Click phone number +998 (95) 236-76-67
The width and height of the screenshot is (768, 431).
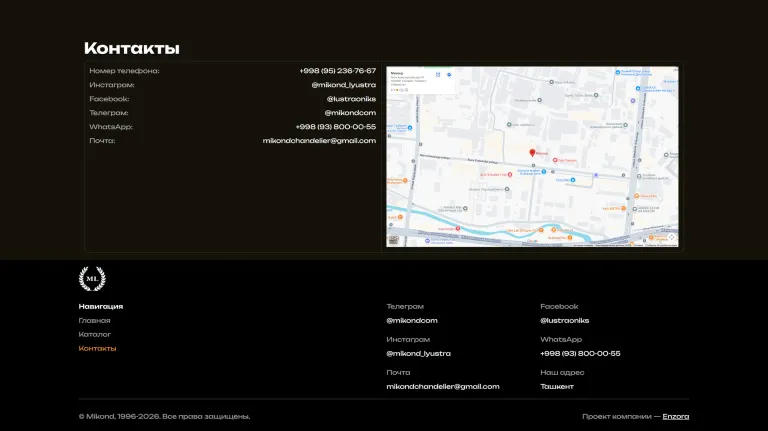tap(337, 71)
